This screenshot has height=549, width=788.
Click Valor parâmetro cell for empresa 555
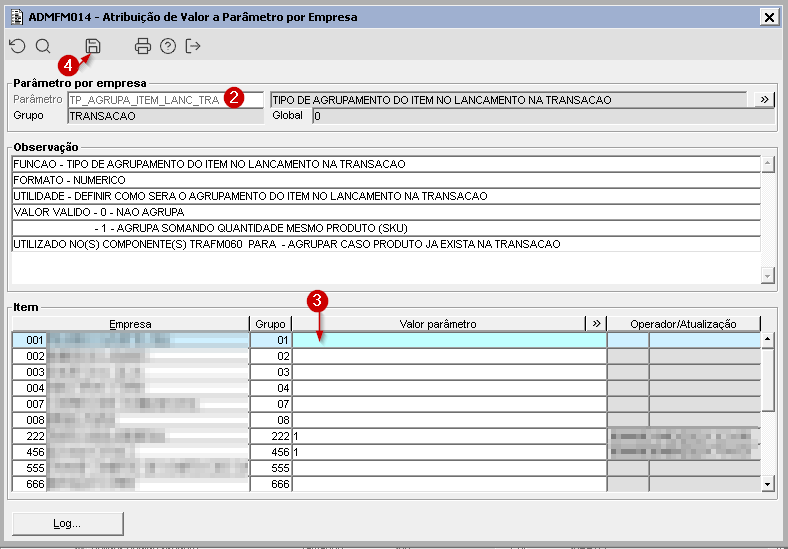[x=449, y=469]
